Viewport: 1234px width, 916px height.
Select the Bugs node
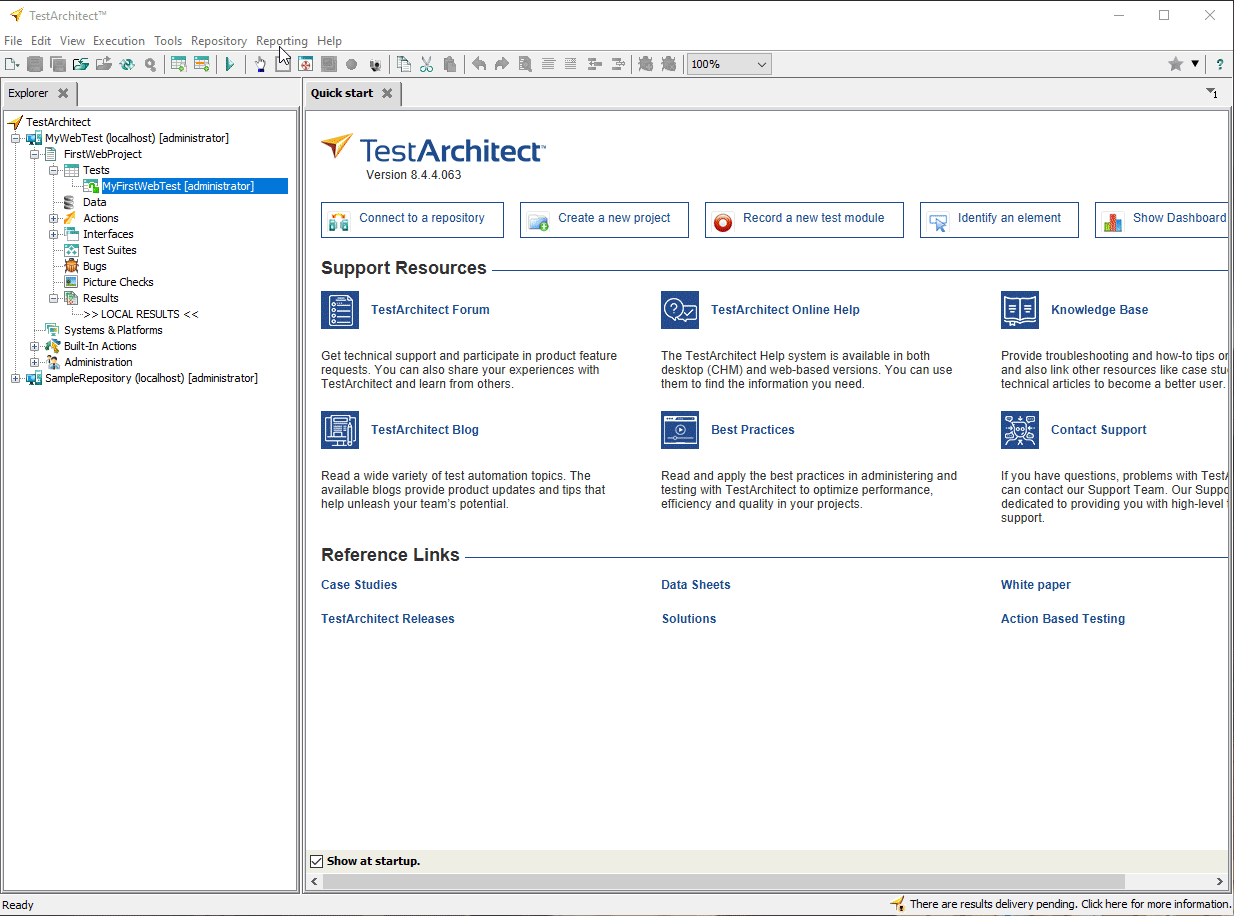pos(94,266)
